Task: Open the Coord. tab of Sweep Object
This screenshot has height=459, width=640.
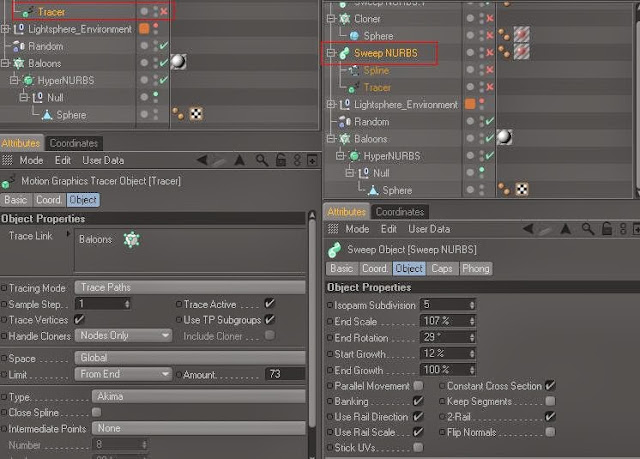Action: click(x=375, y=268)
